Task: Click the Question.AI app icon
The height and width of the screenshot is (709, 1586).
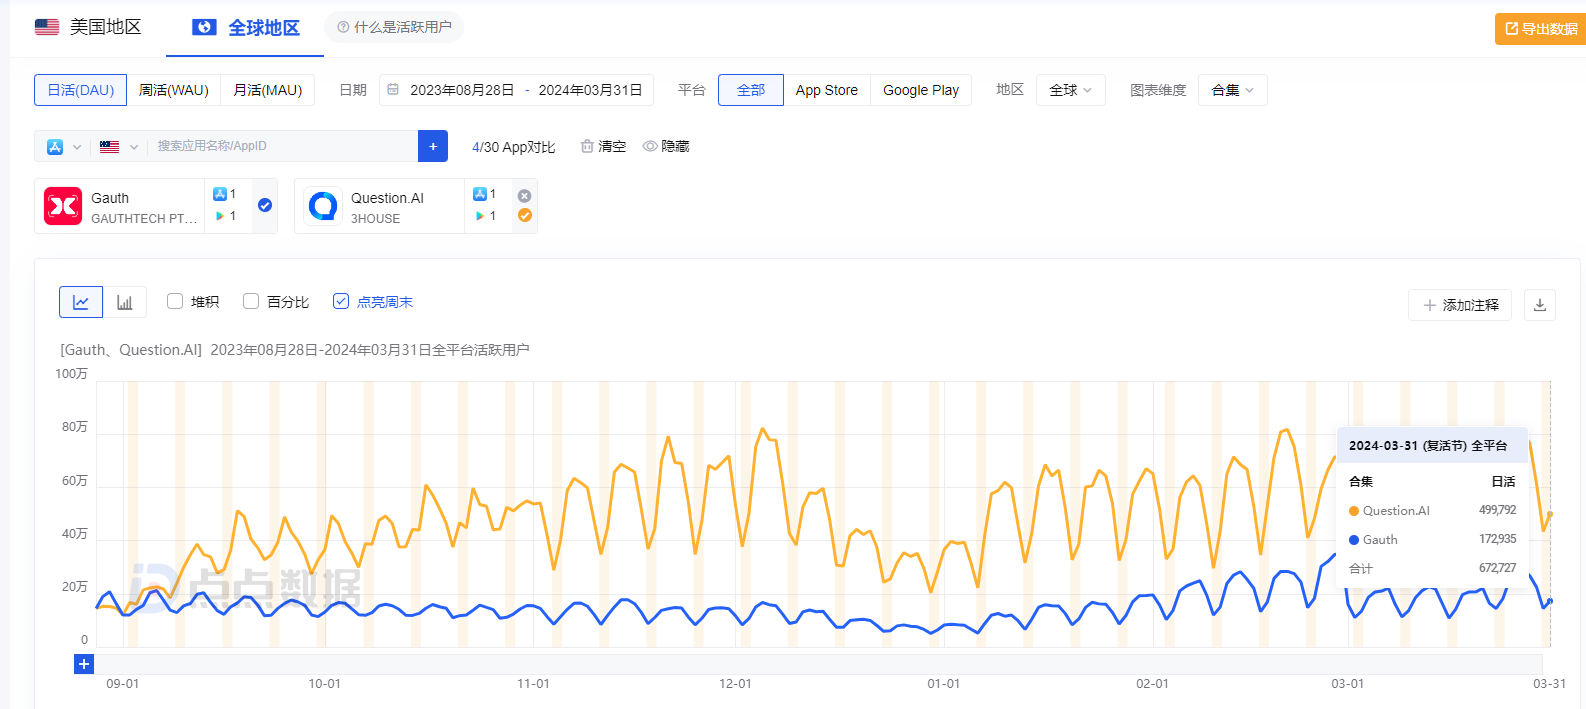Action: [323, 206]
